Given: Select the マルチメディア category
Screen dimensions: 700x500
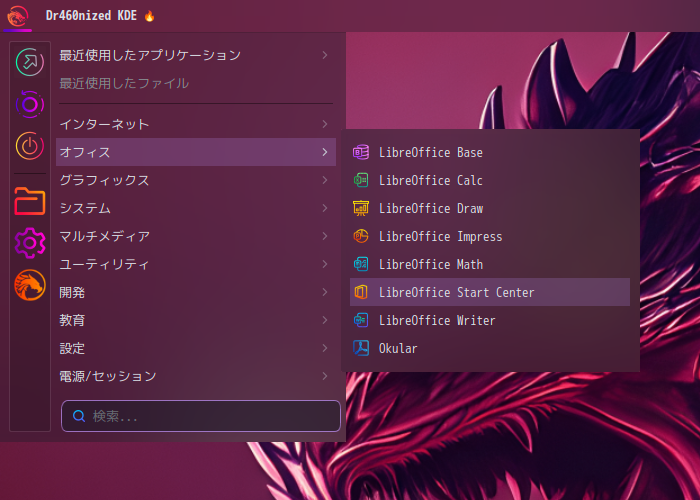Looking at the screenshot, I should (196, 236).
